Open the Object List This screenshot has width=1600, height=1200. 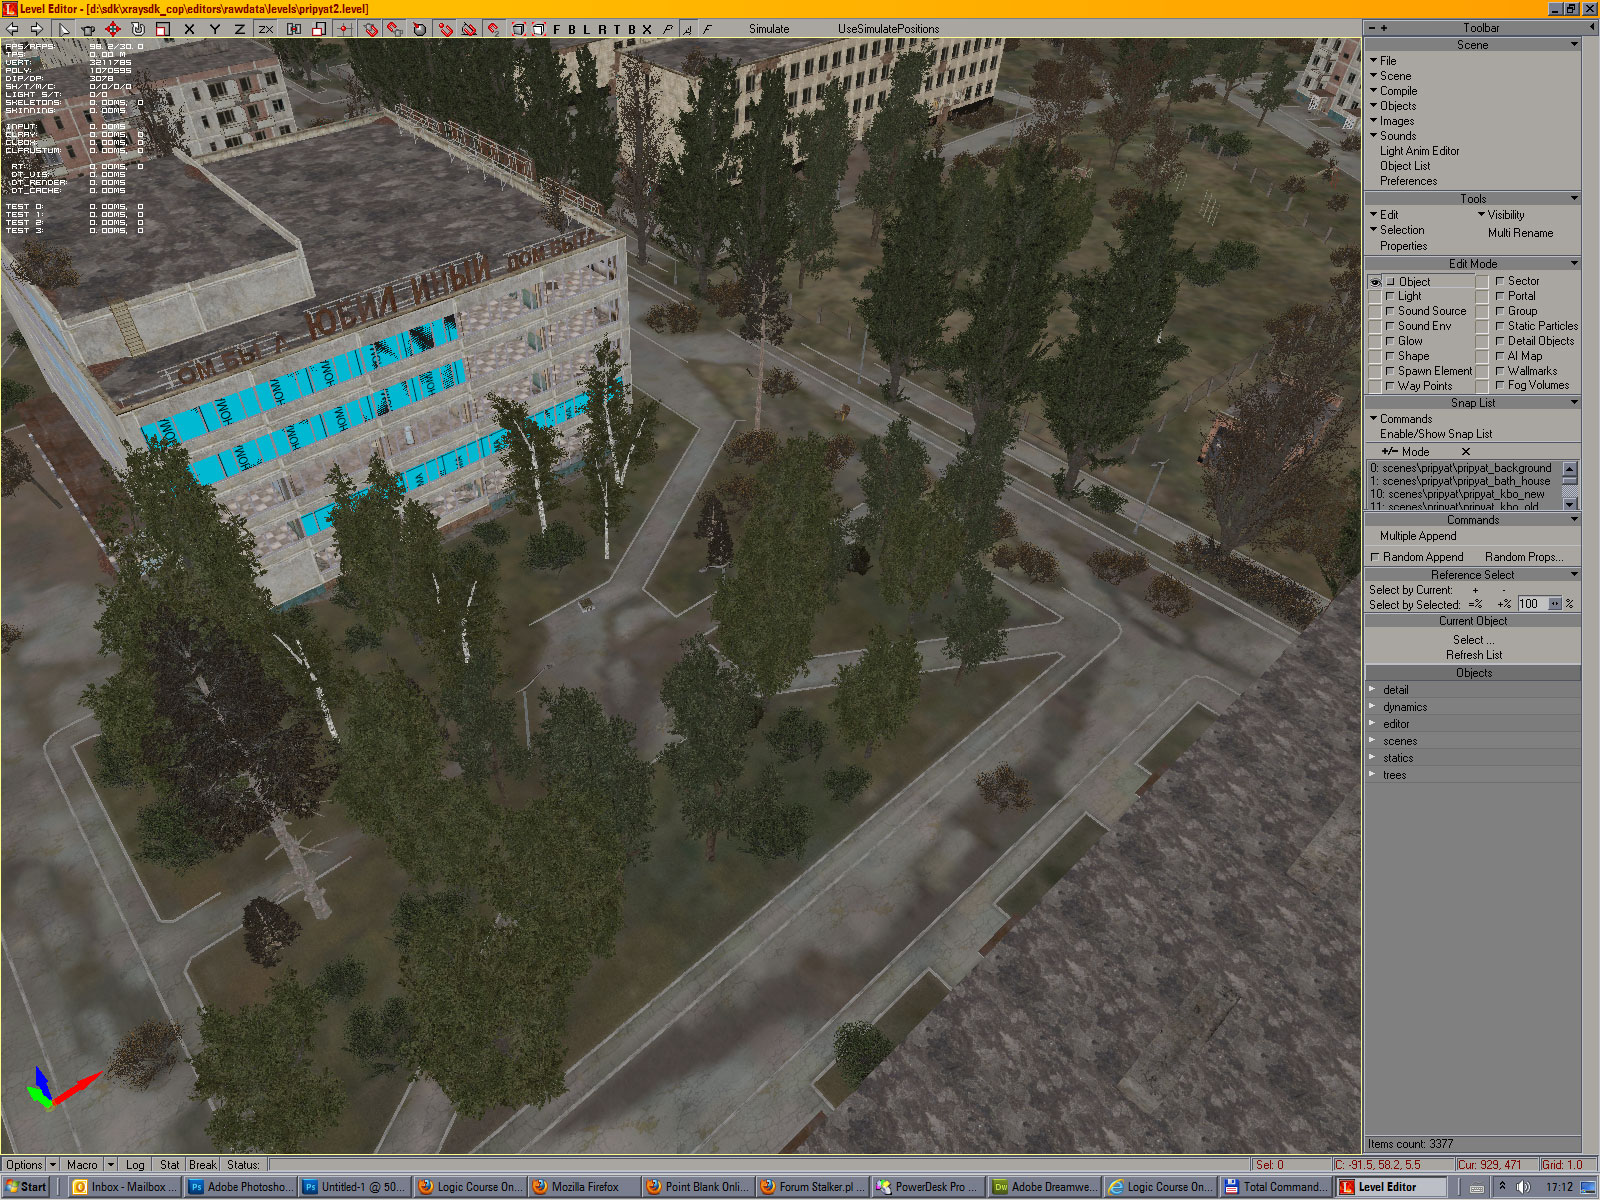click(1405, 166)
